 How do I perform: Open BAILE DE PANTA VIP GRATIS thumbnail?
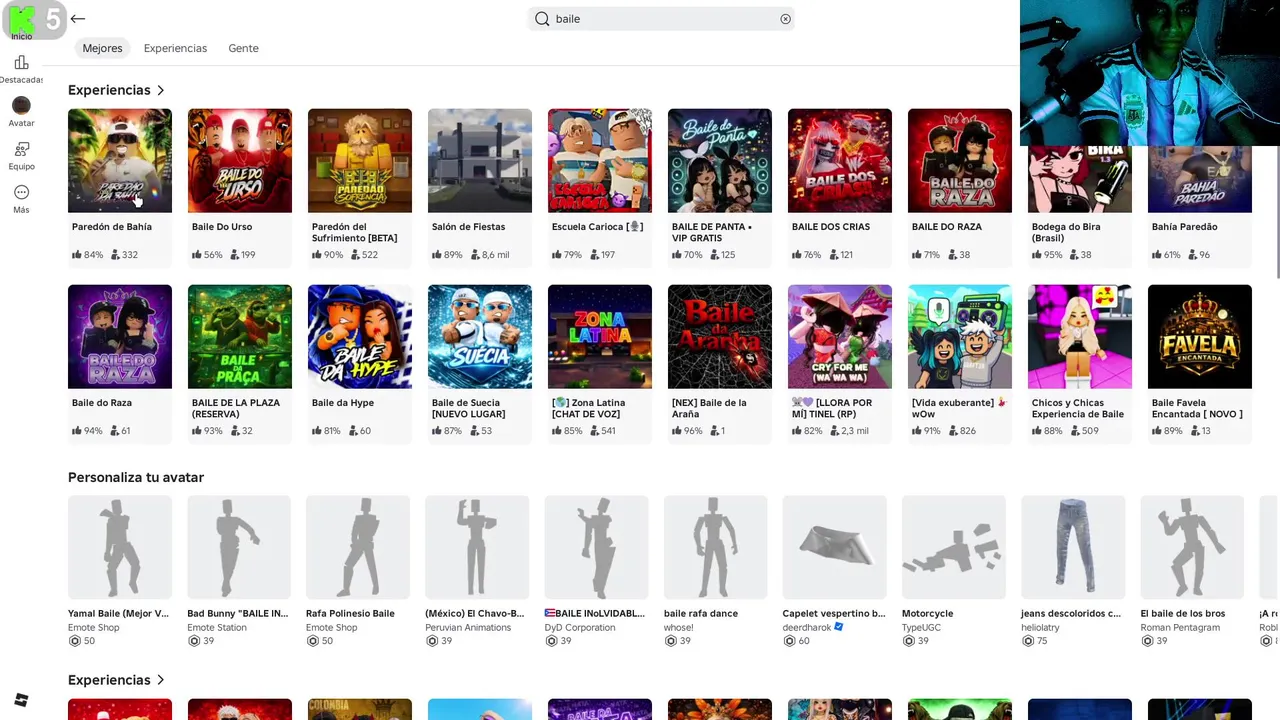720,161
